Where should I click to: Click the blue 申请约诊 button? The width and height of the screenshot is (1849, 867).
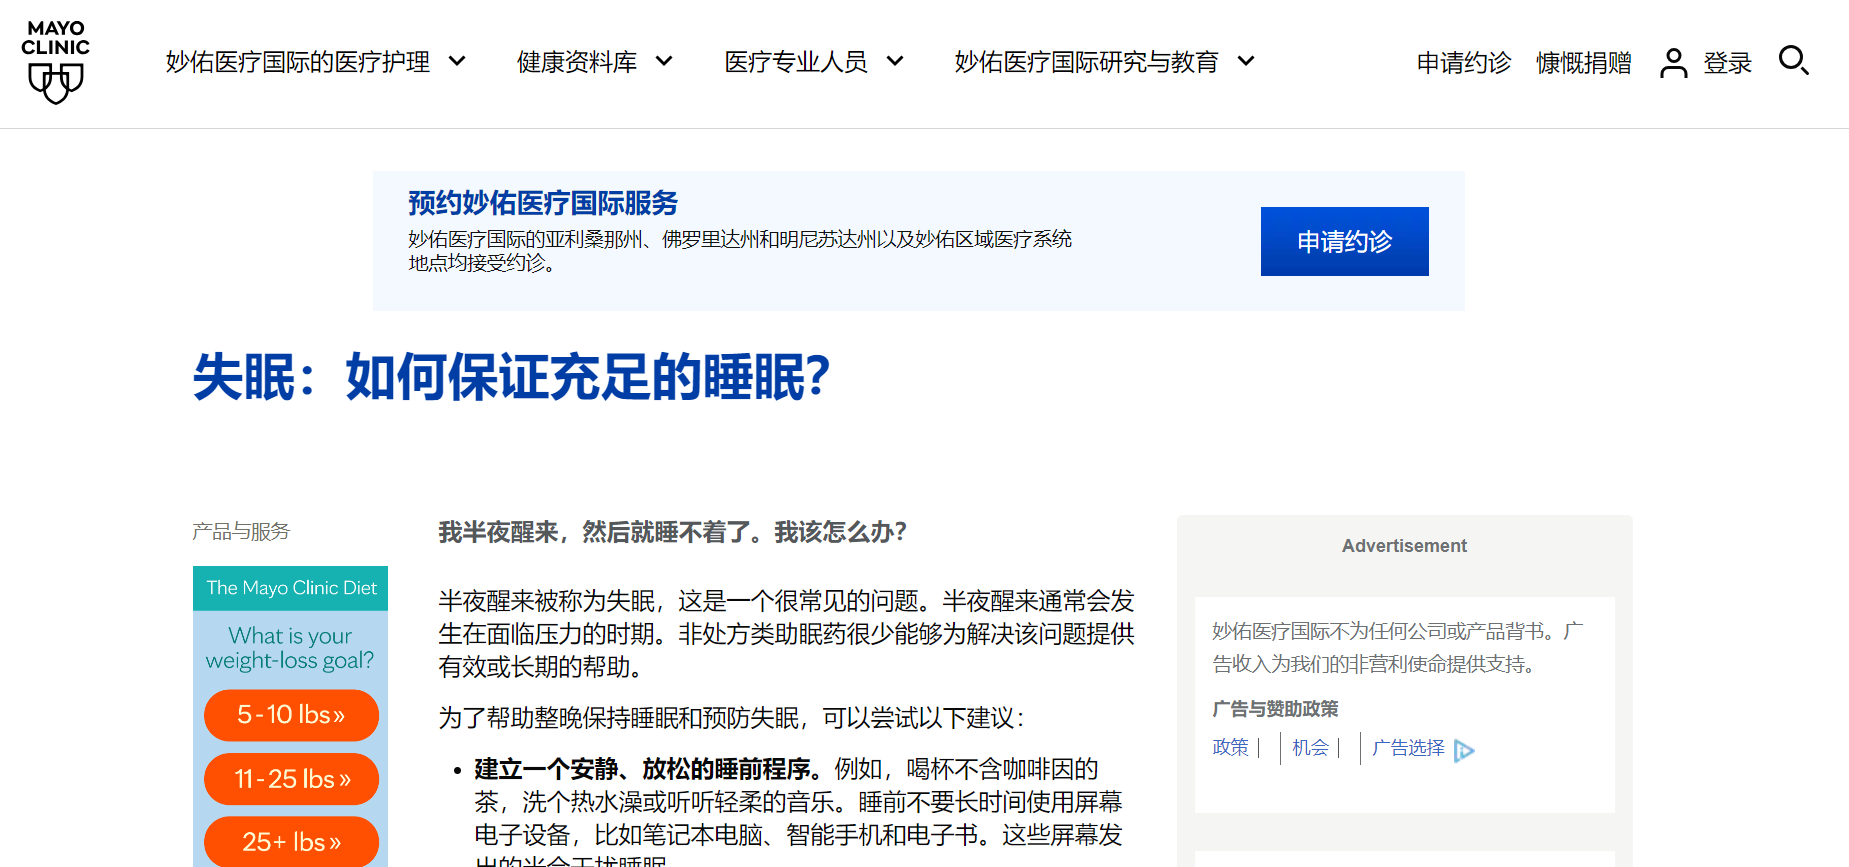1344,241
